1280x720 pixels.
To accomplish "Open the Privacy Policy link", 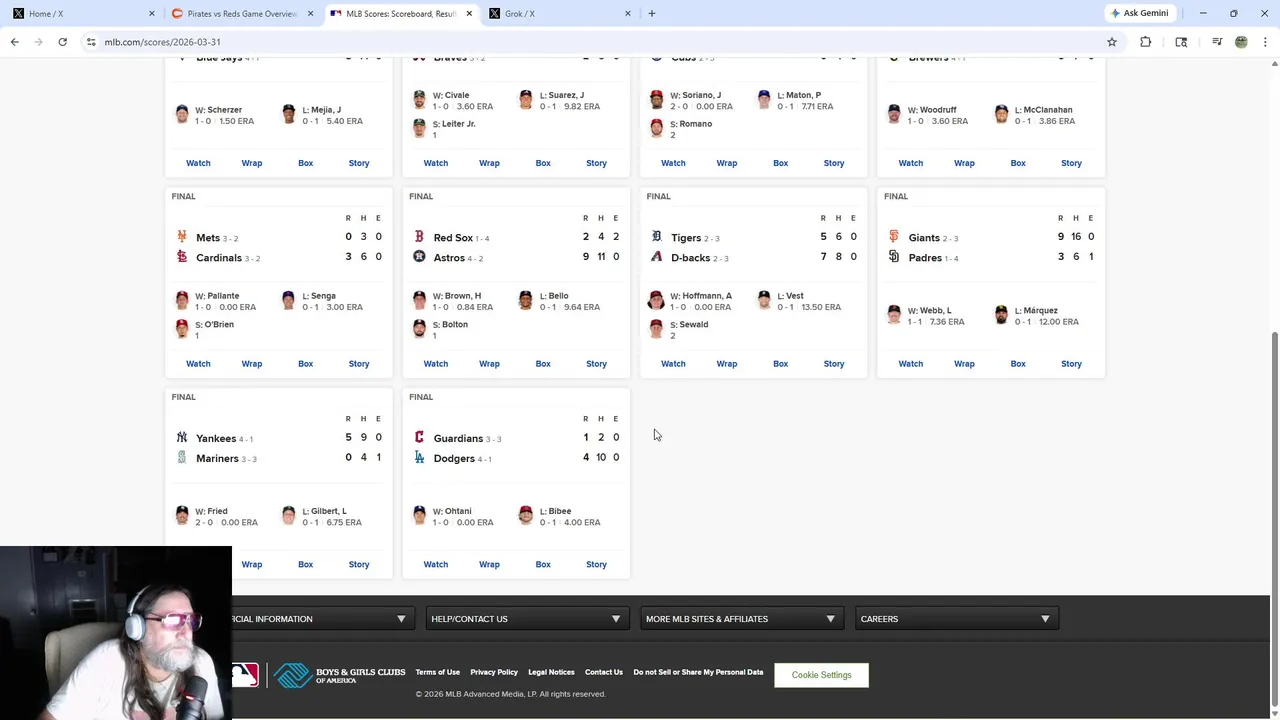I will click(x=494, y=672).
